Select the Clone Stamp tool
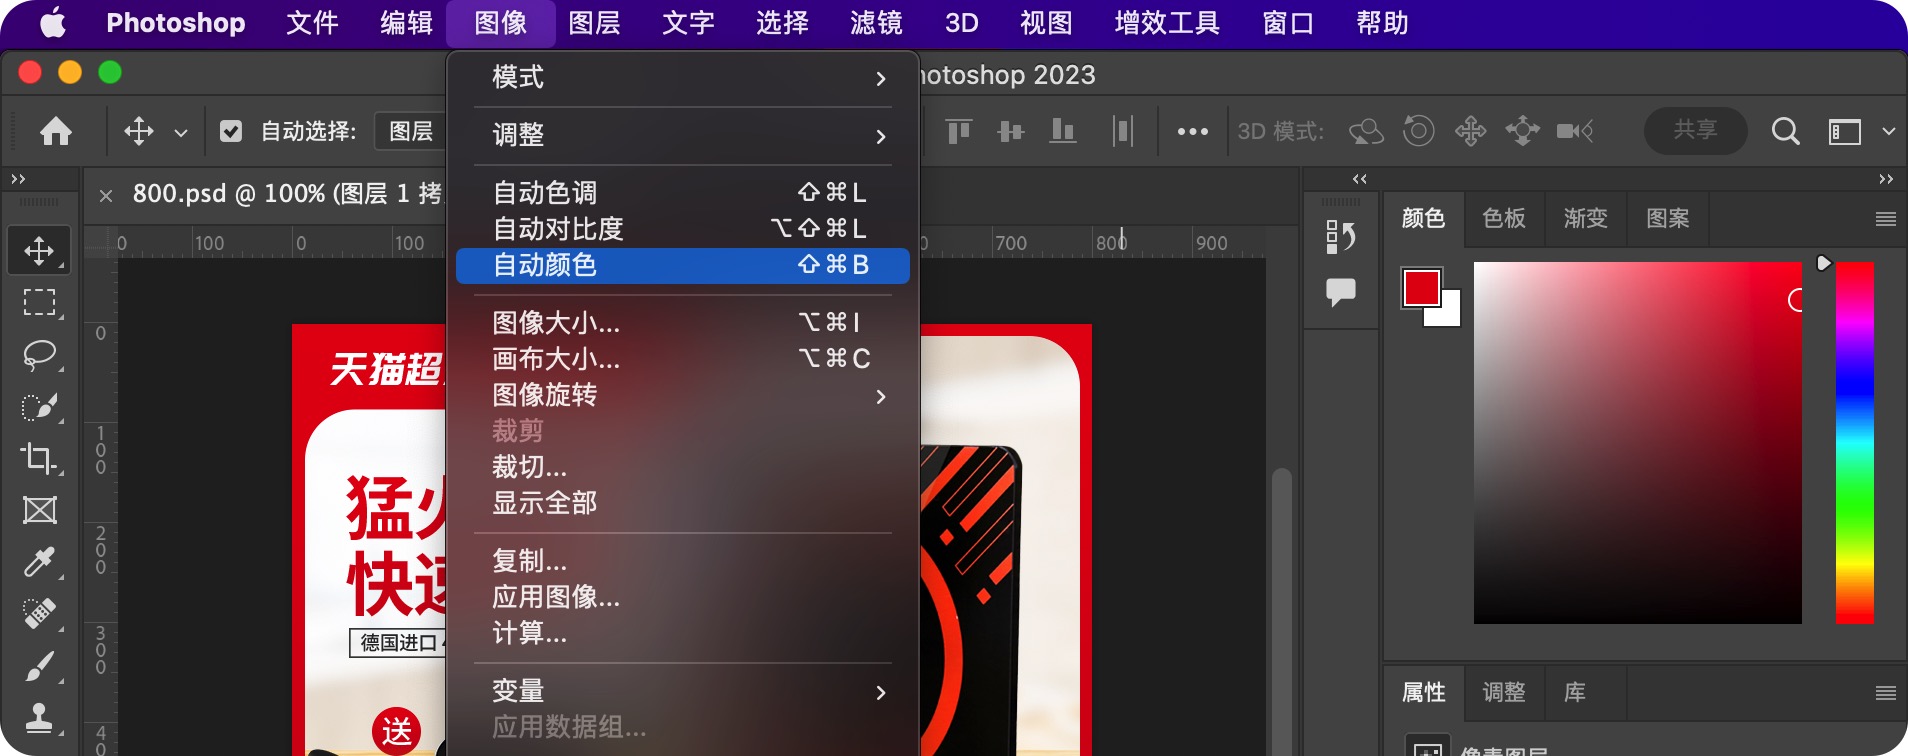Viewport: 1908px width, 756px height. pos(40,717)
